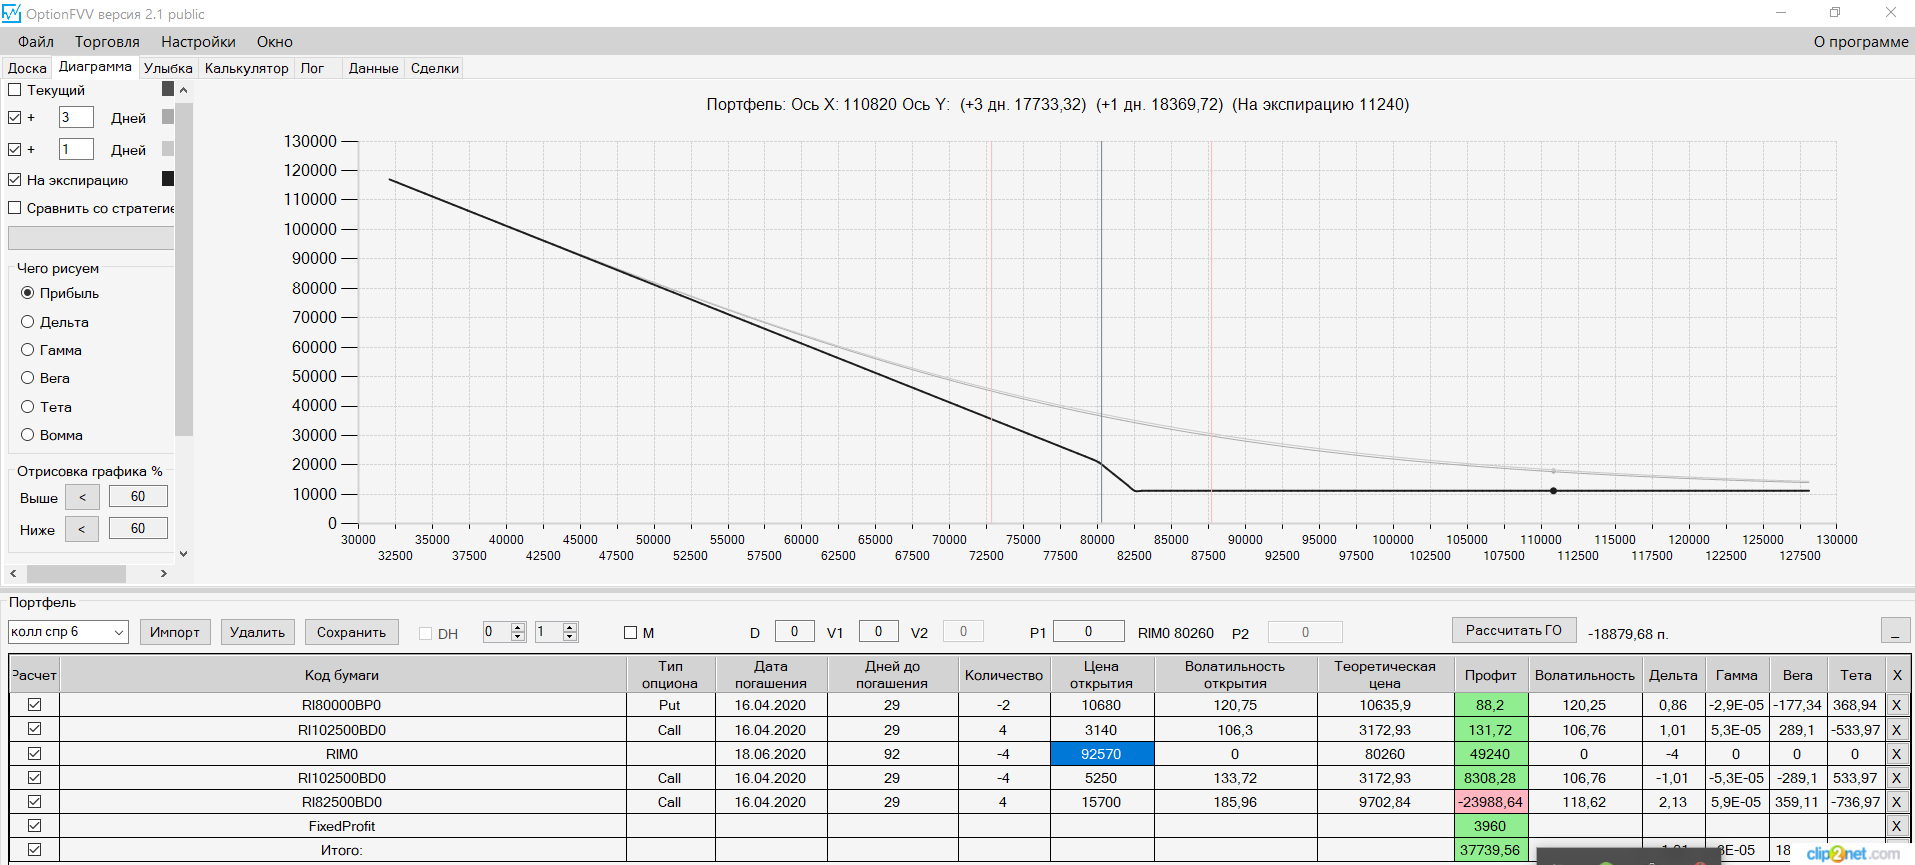Uncheck Расчет for the RIM0 row

(x=35, y=754)
